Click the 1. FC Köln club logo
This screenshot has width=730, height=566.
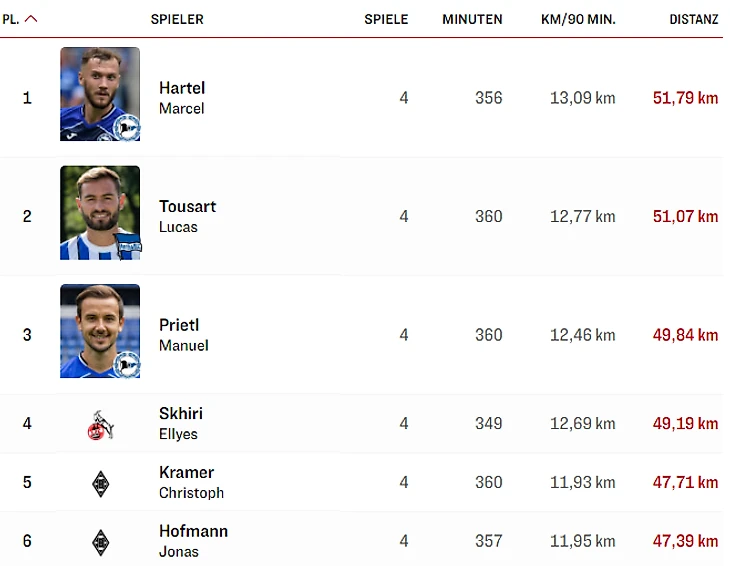tap(100, 424)
